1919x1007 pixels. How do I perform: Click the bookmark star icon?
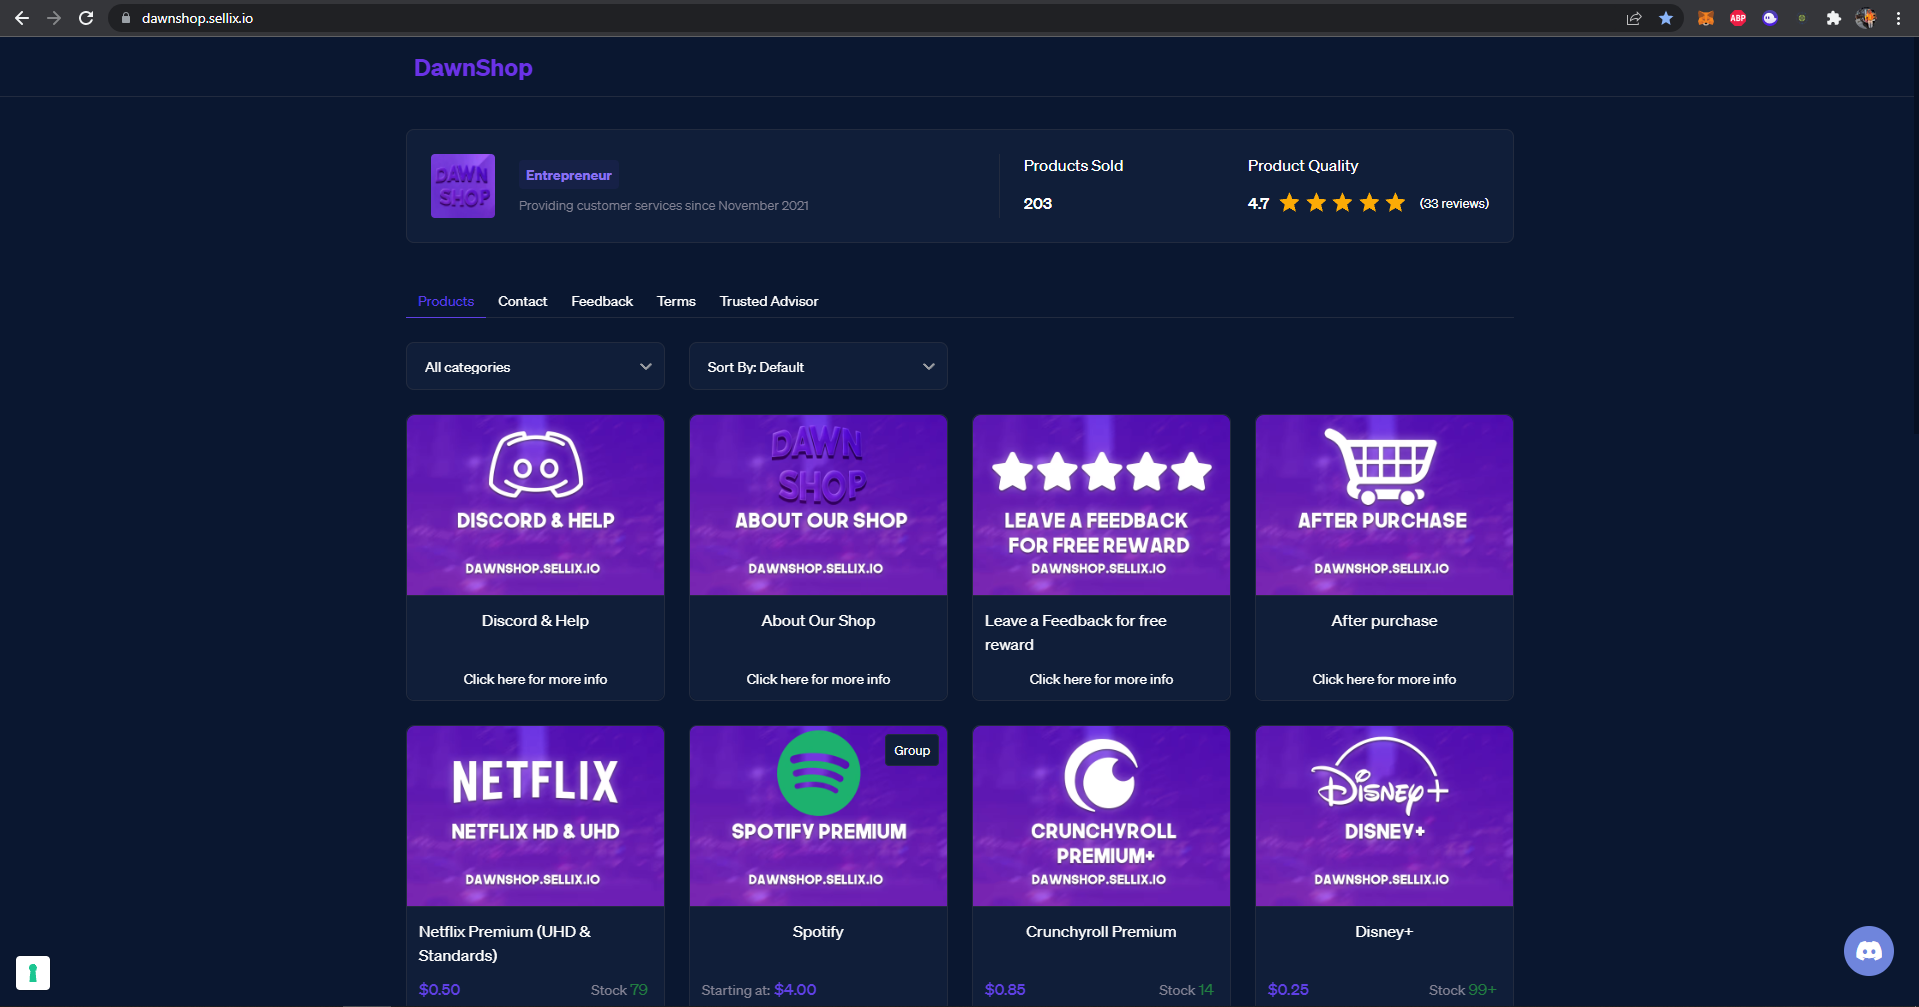click(x=1666, y=18)
